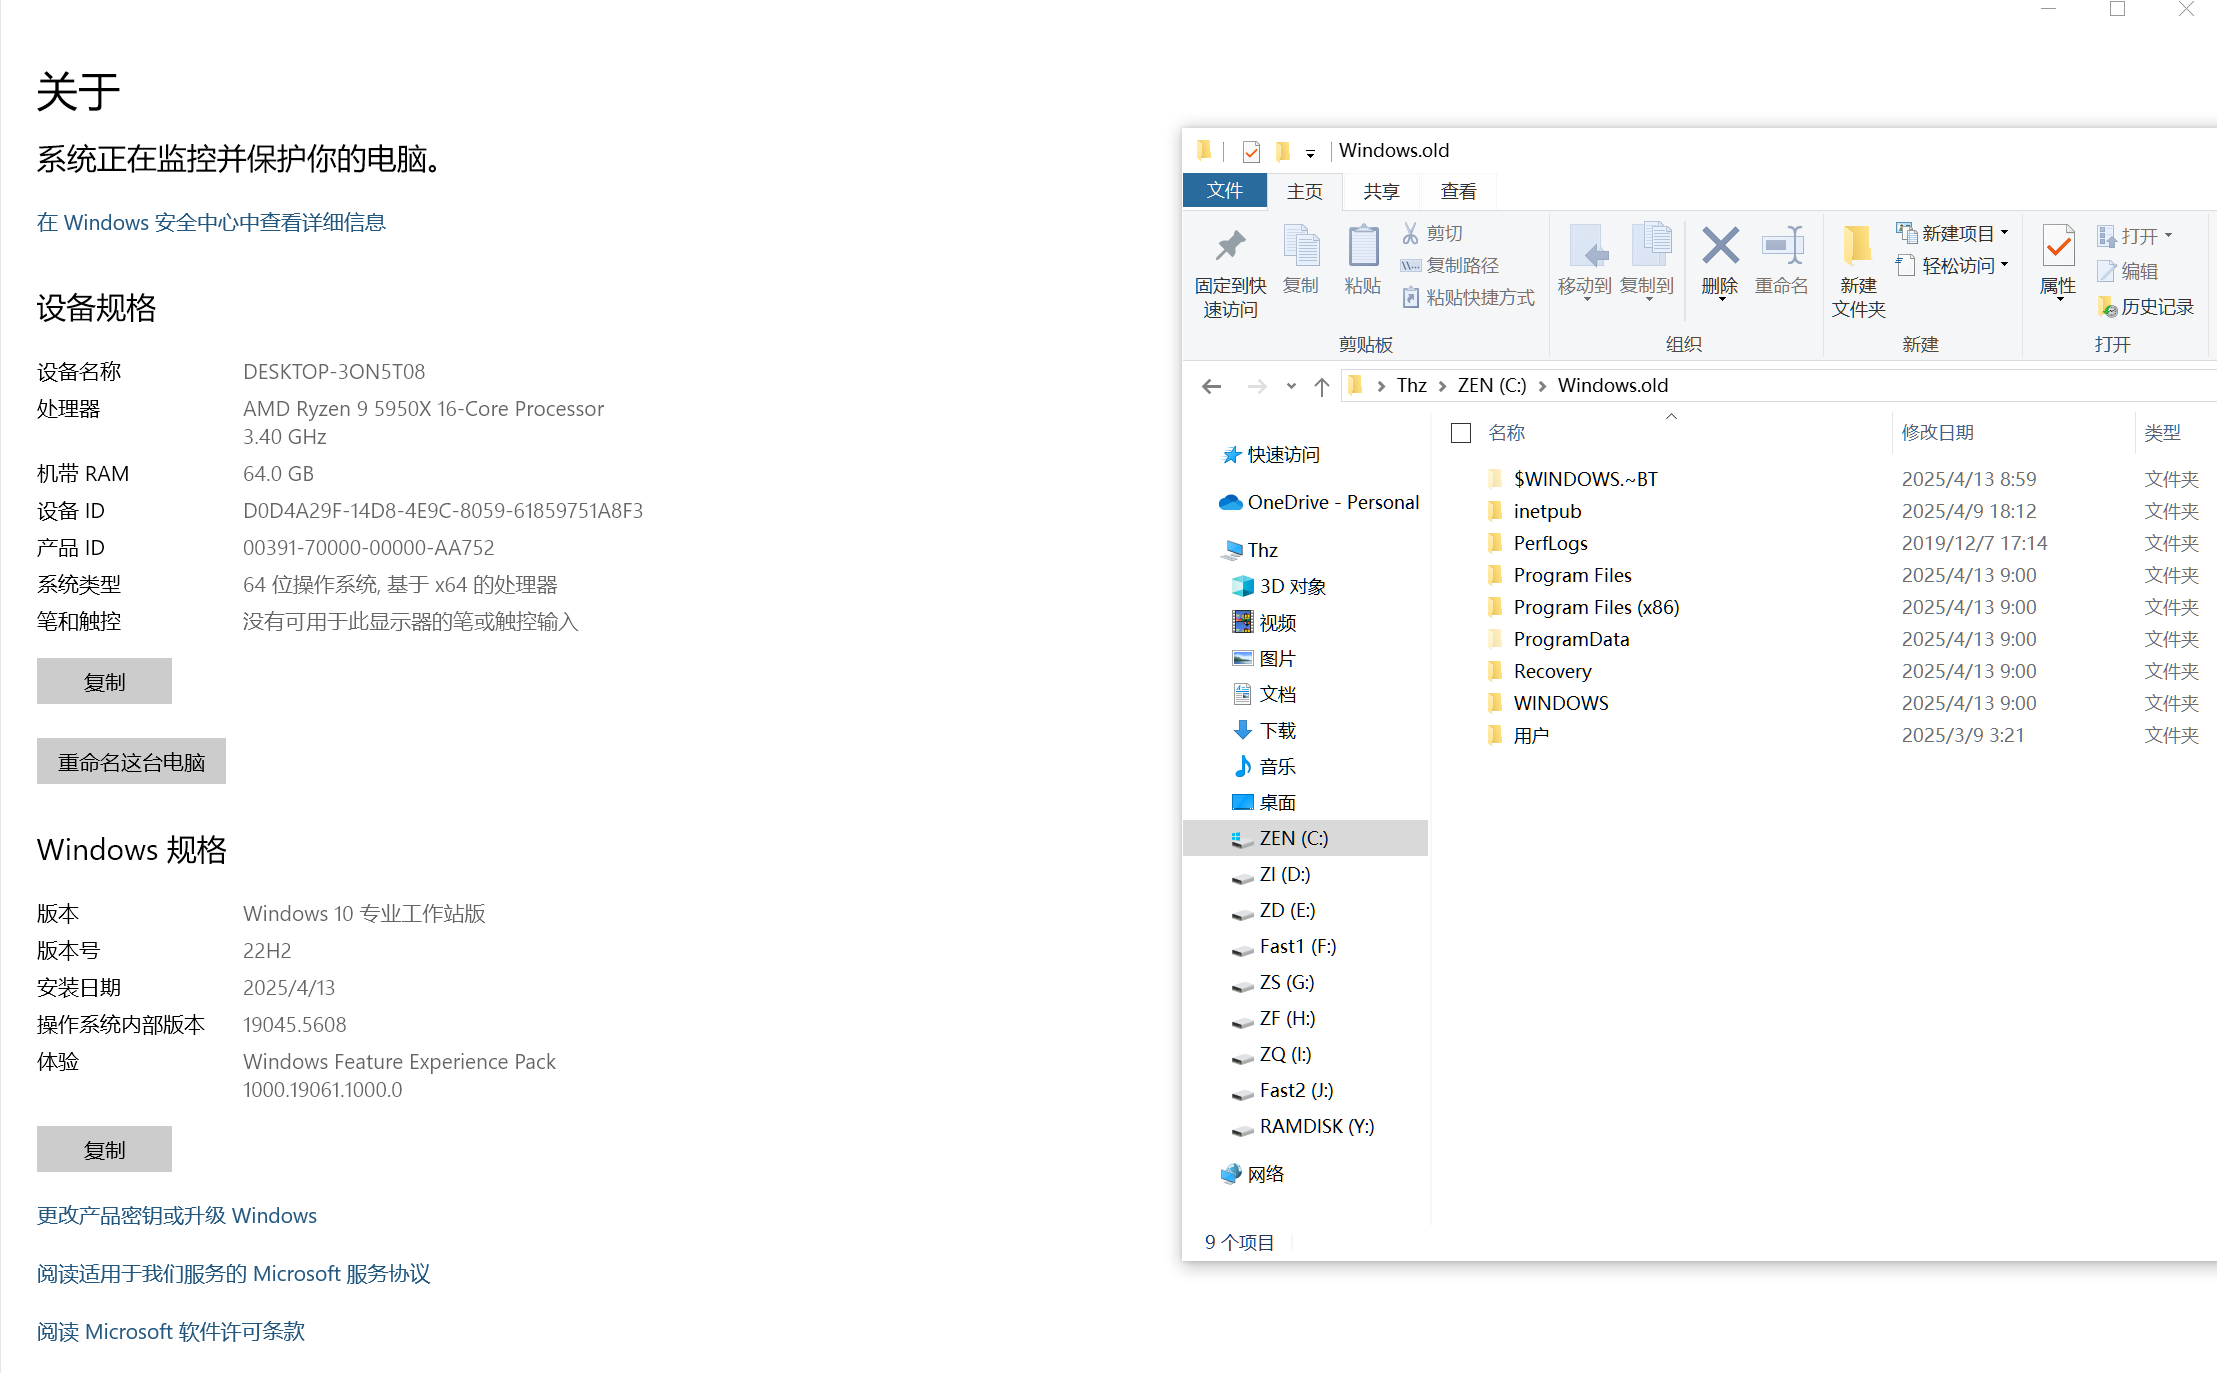Open Customize Quick Access Toolbar dropdown
The image size is (2217, 1373).
(x=1310, y=152)
